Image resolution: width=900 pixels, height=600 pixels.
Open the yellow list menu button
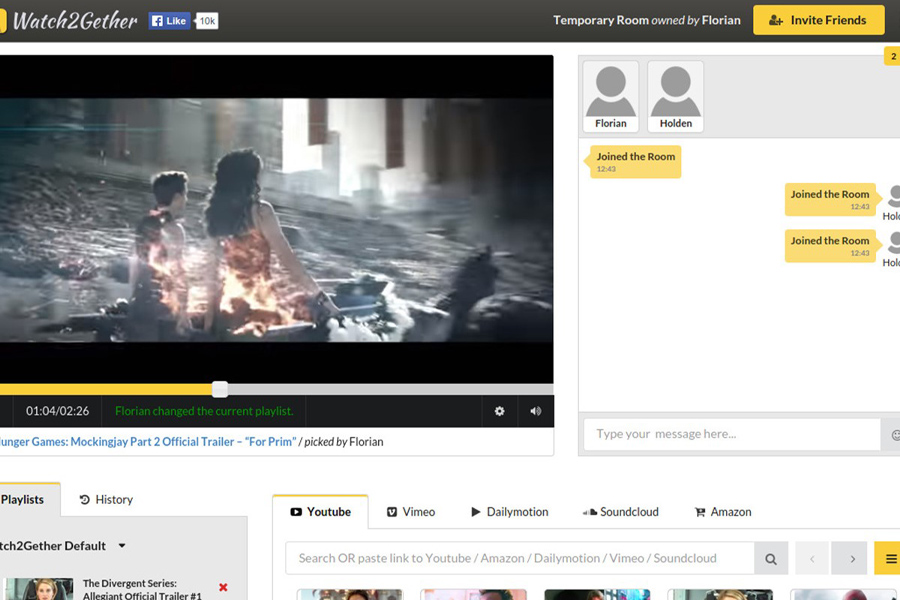point(888,559)
